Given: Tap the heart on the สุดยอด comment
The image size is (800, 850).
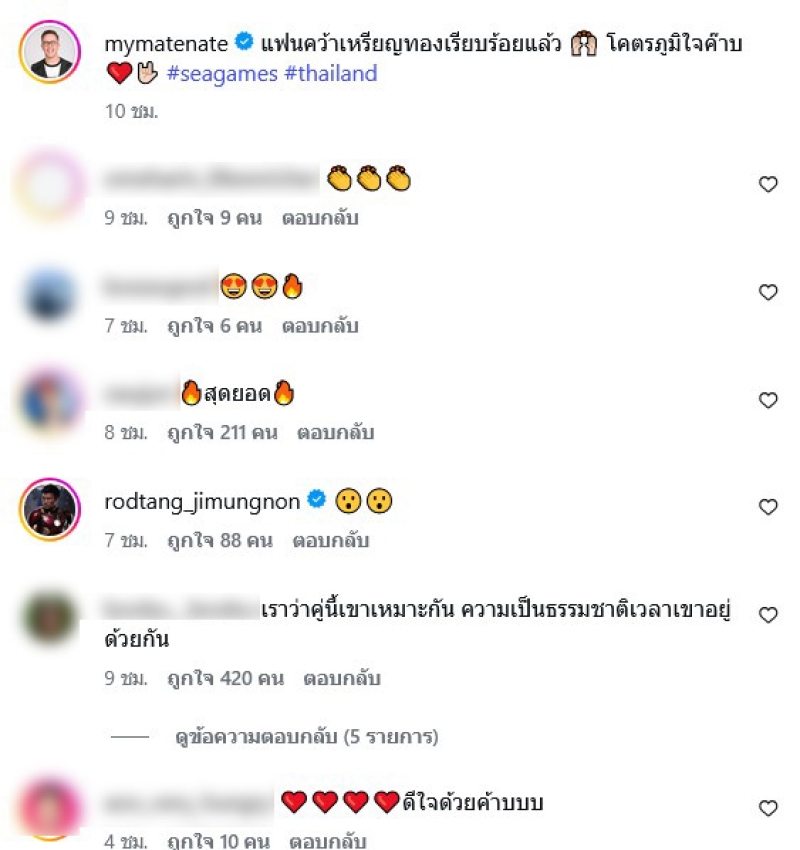Looking at the screenshot, I should [767, 400].
